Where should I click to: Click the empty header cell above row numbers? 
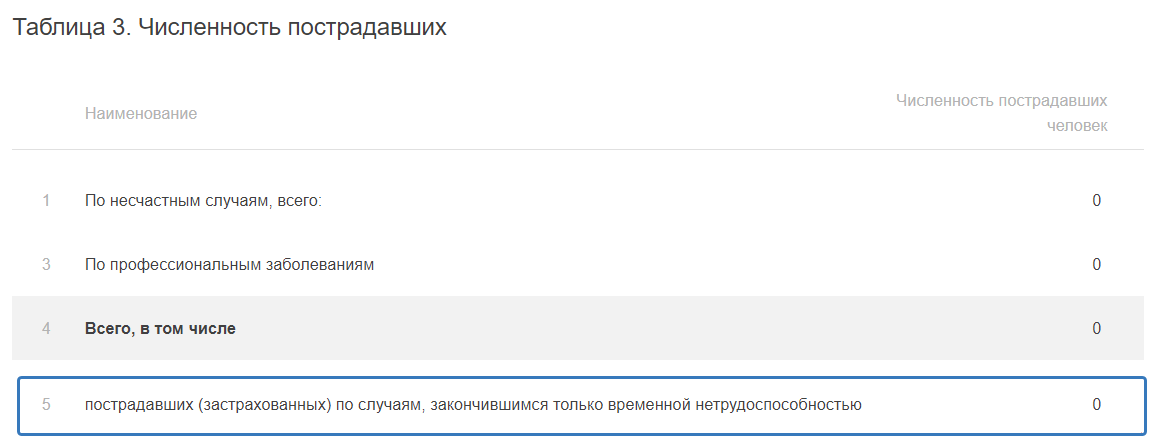point(46,113)
